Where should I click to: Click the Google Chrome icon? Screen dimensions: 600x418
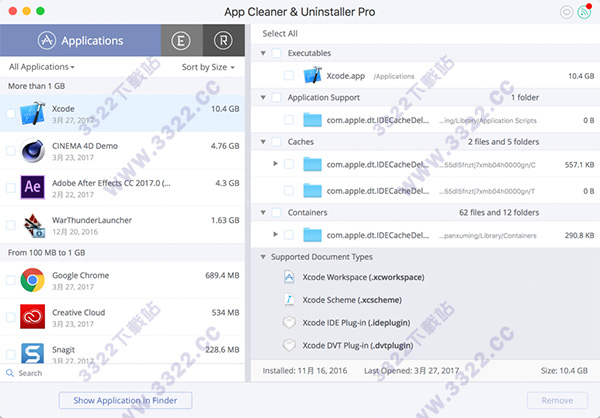tap(33, 280)
